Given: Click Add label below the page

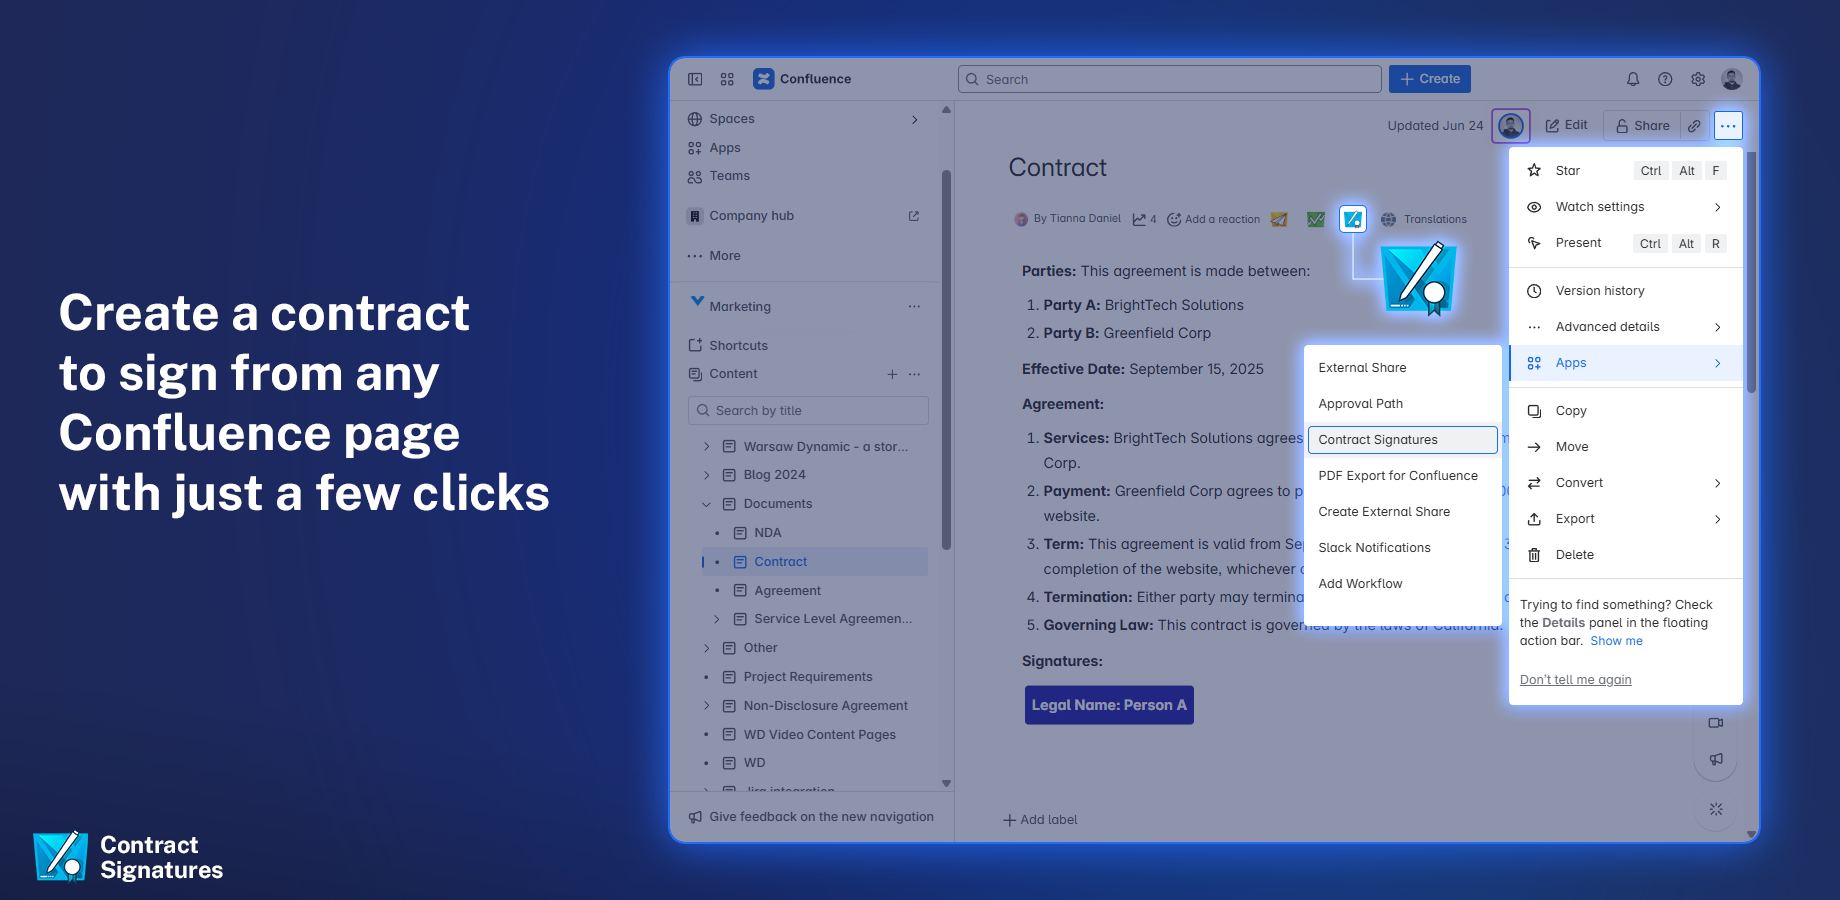Looking at the screenshot, I should 1040,820.
